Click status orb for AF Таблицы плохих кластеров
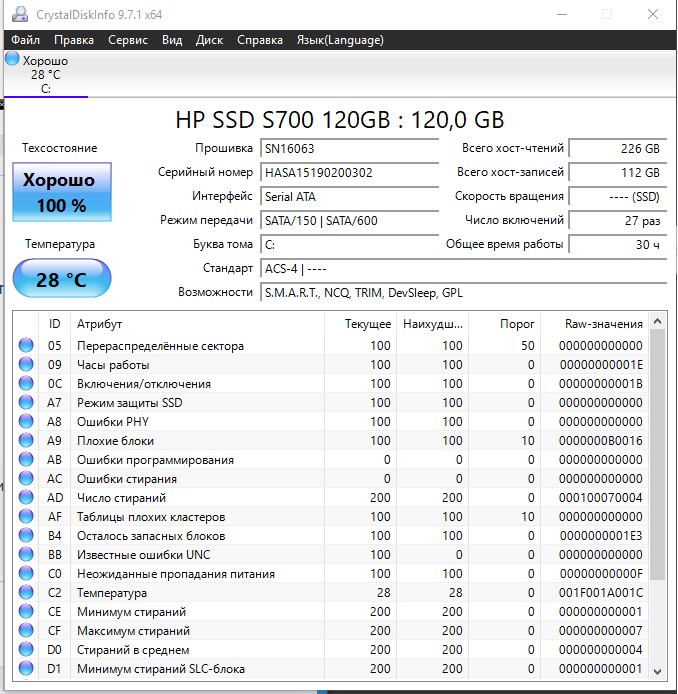 [x=26, y=517]
